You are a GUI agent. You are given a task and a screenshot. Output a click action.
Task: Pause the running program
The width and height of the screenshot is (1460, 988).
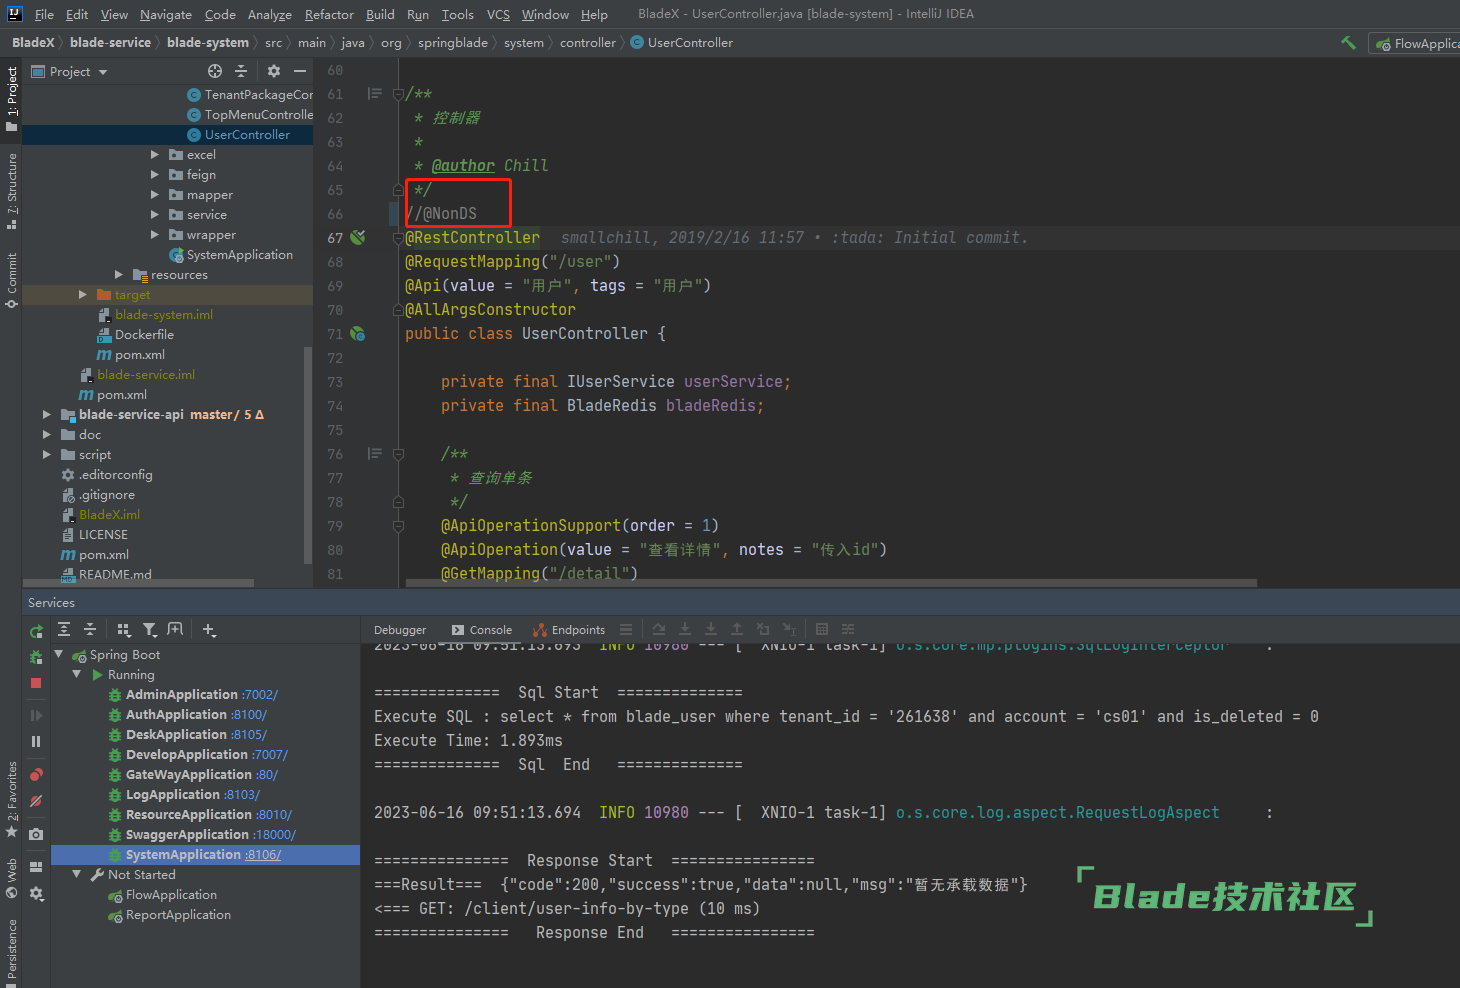[x=36, y=741]
